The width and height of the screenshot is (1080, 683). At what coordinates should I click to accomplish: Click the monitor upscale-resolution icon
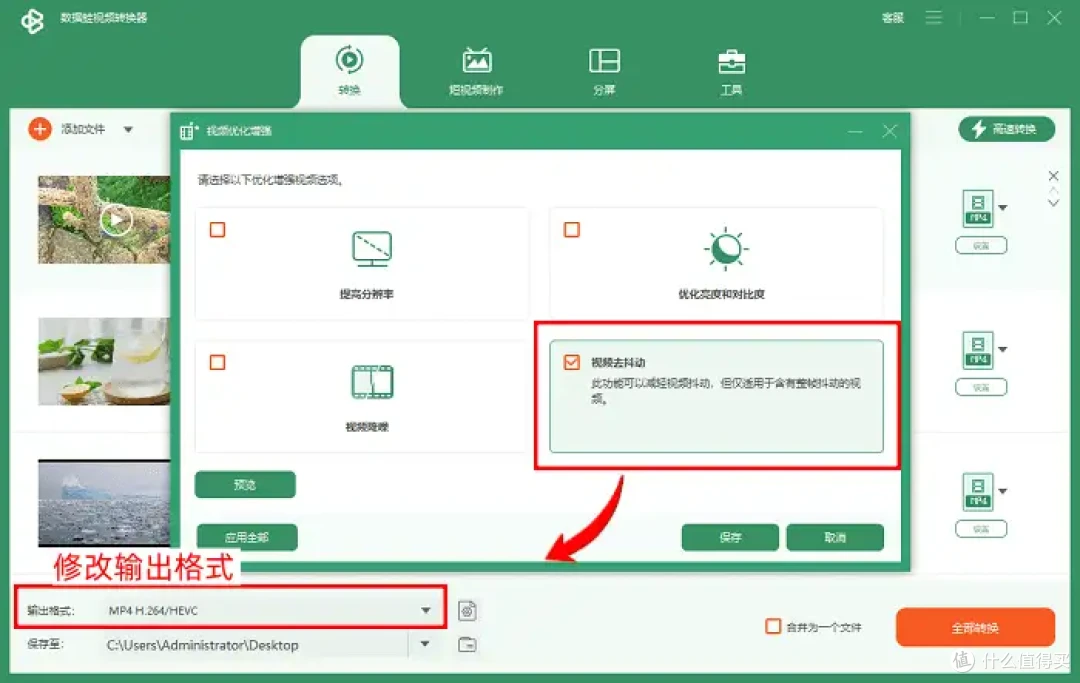coord(372,249)
